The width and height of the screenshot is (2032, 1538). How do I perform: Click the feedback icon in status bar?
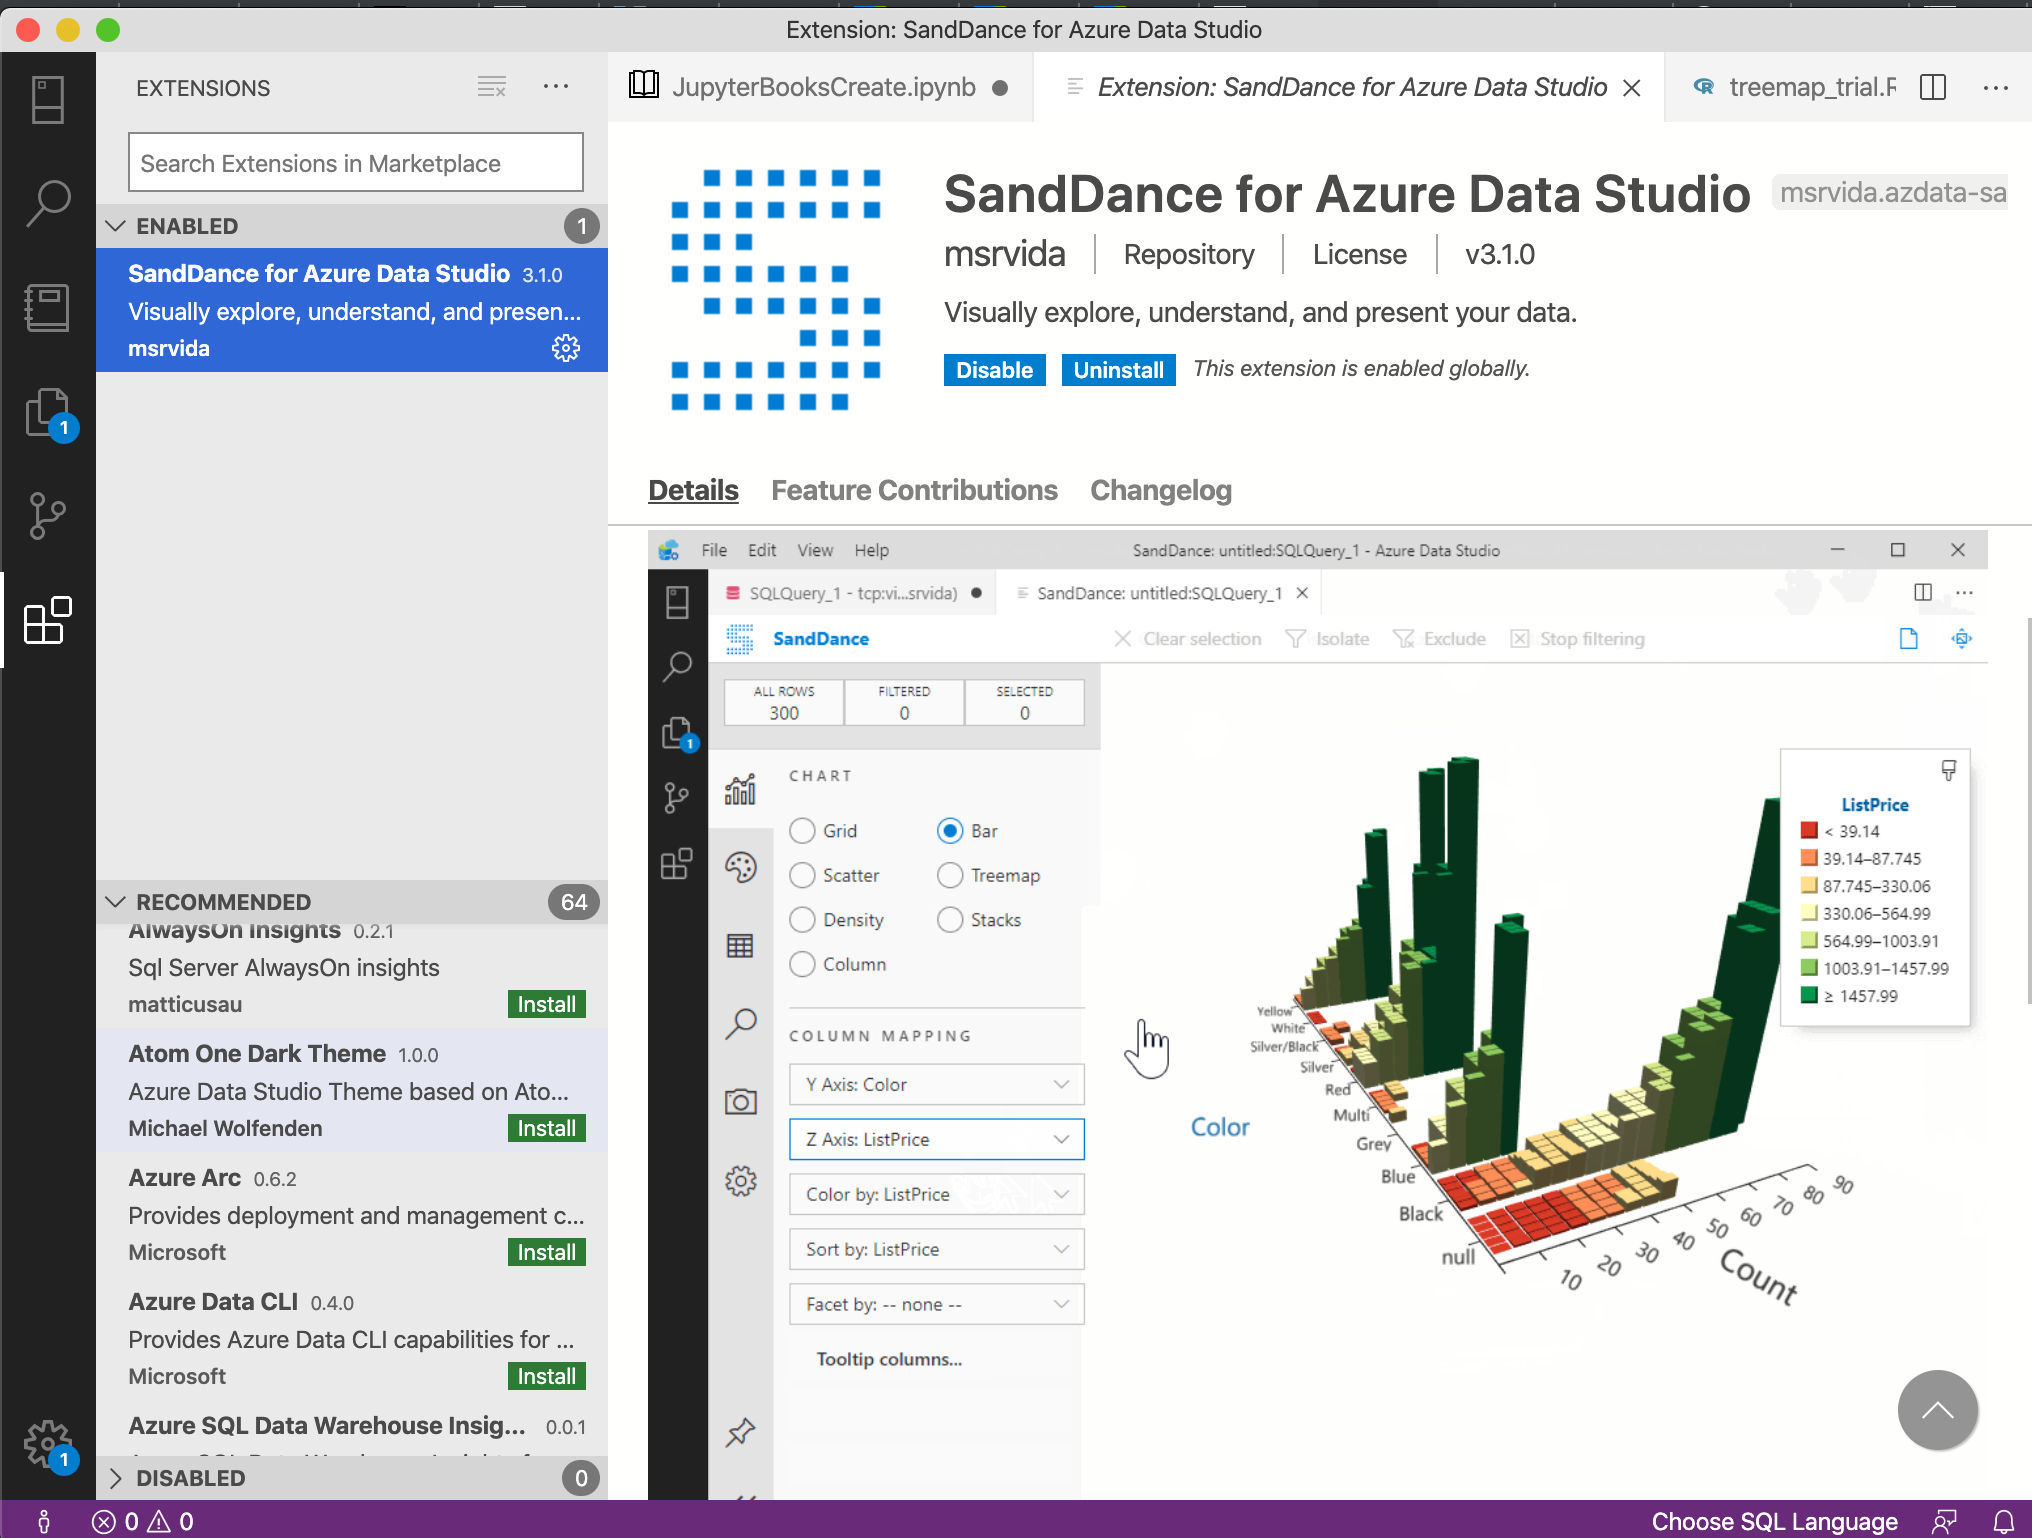[x=1944, y=1522]
